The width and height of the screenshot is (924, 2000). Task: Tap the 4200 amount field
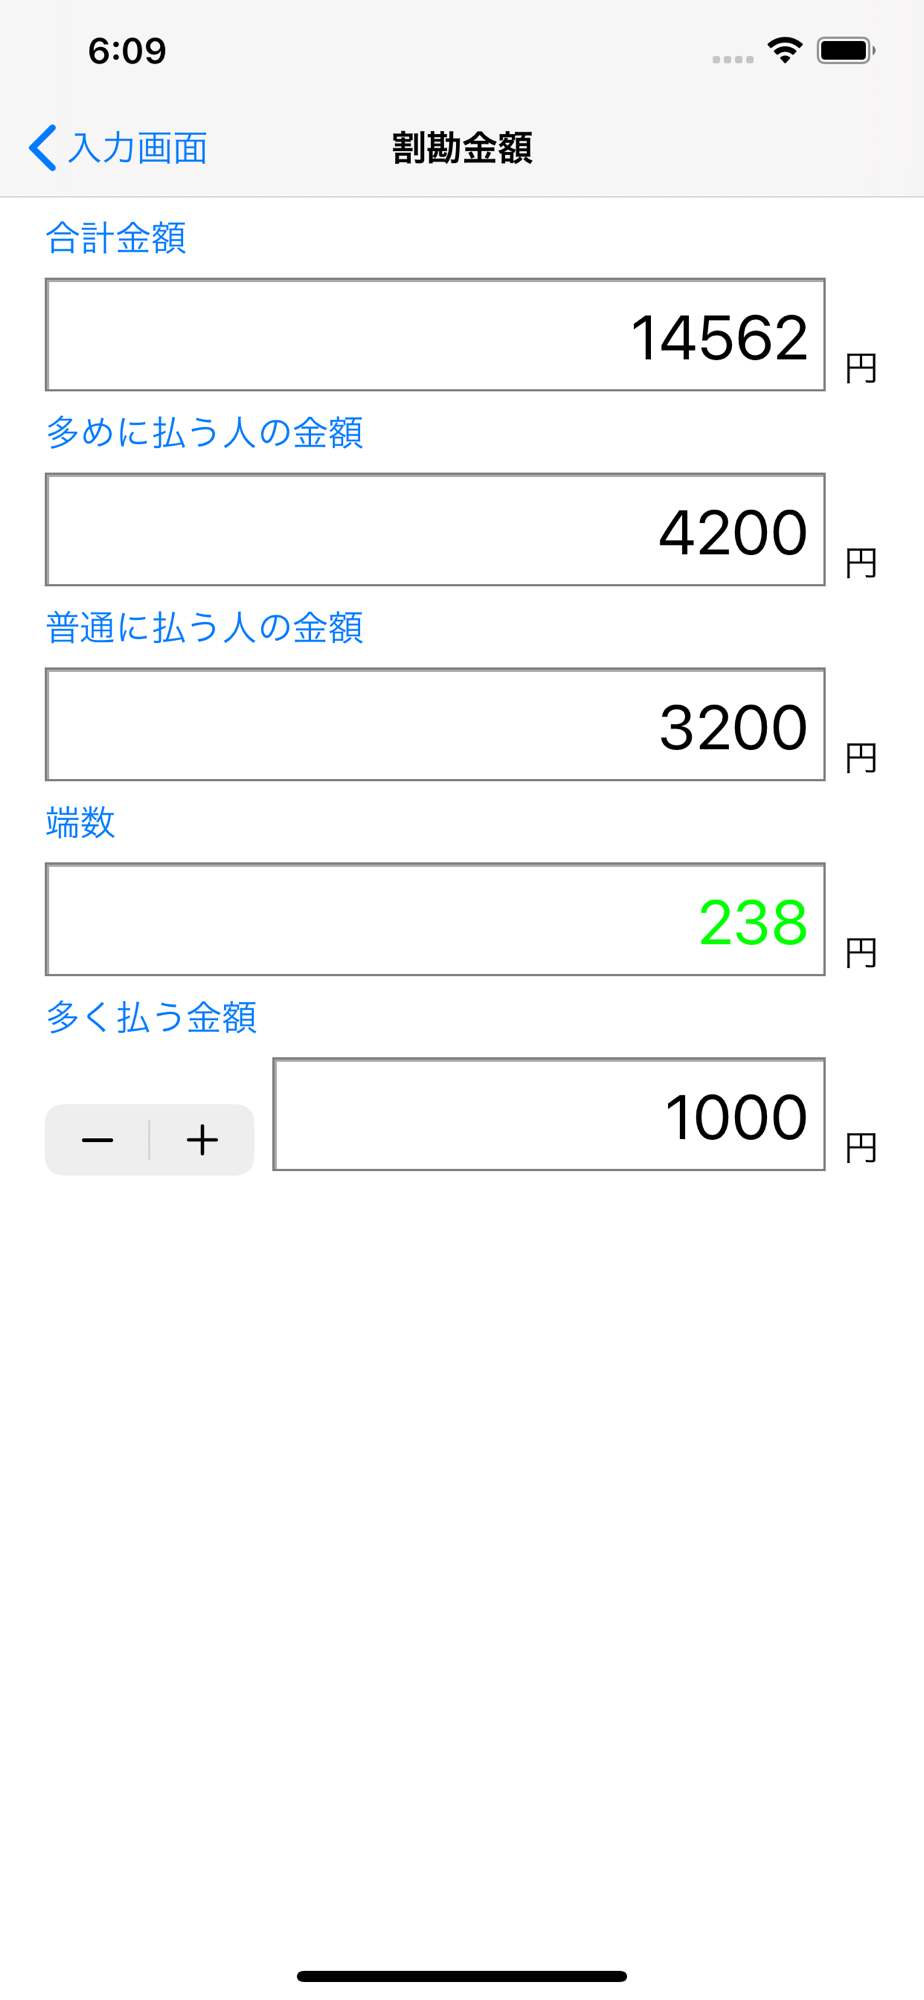[x=435, y=530]
